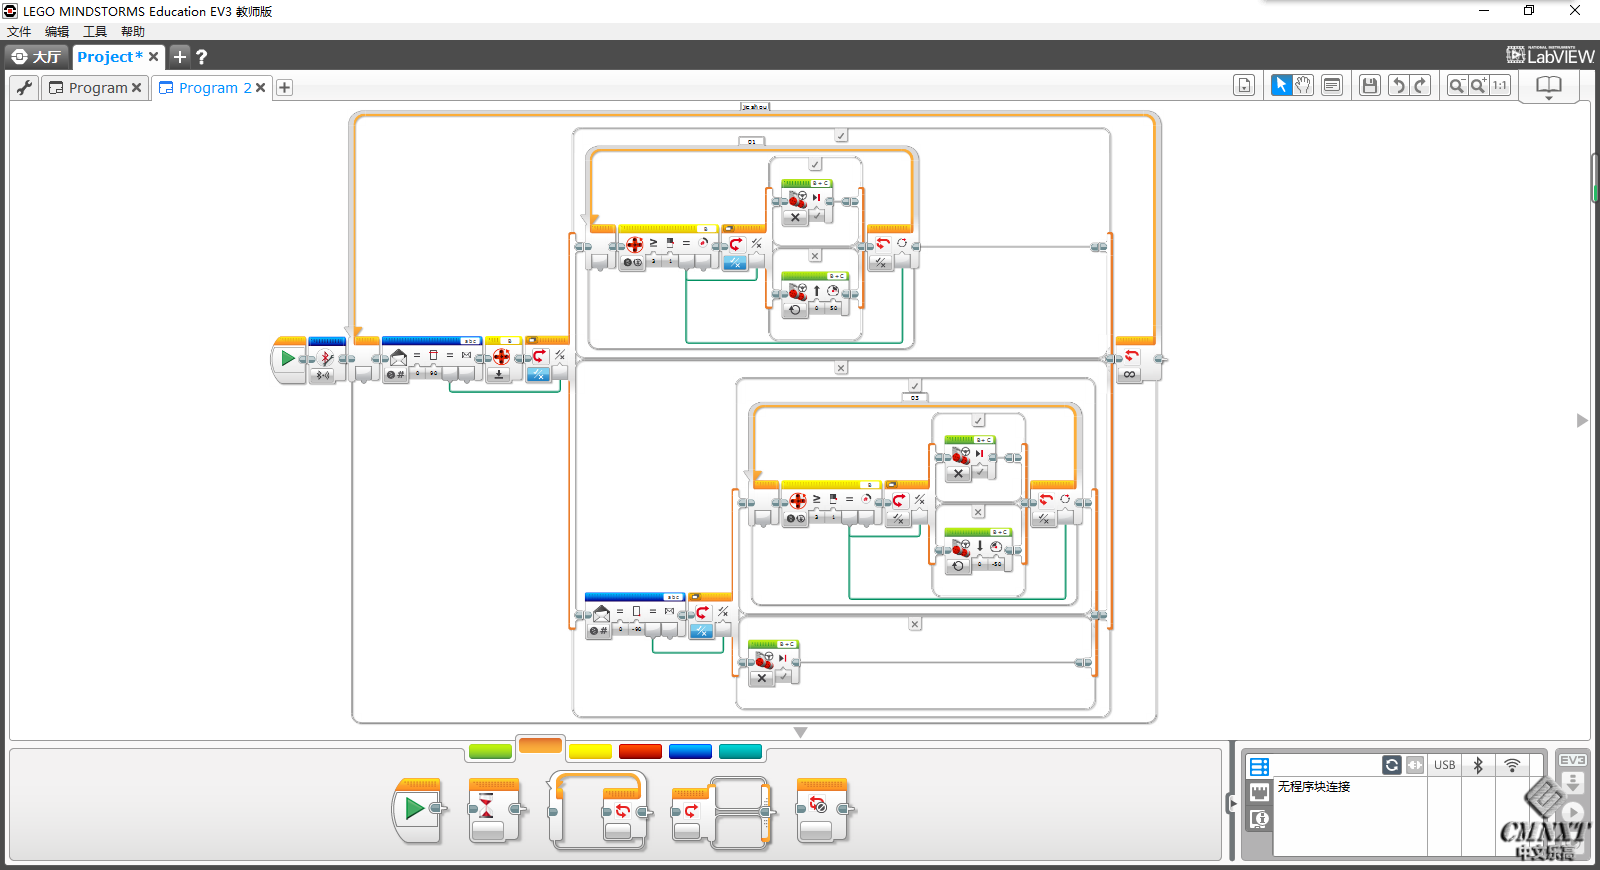Save the project with the floppy disk icon

tap(1370, 86)
